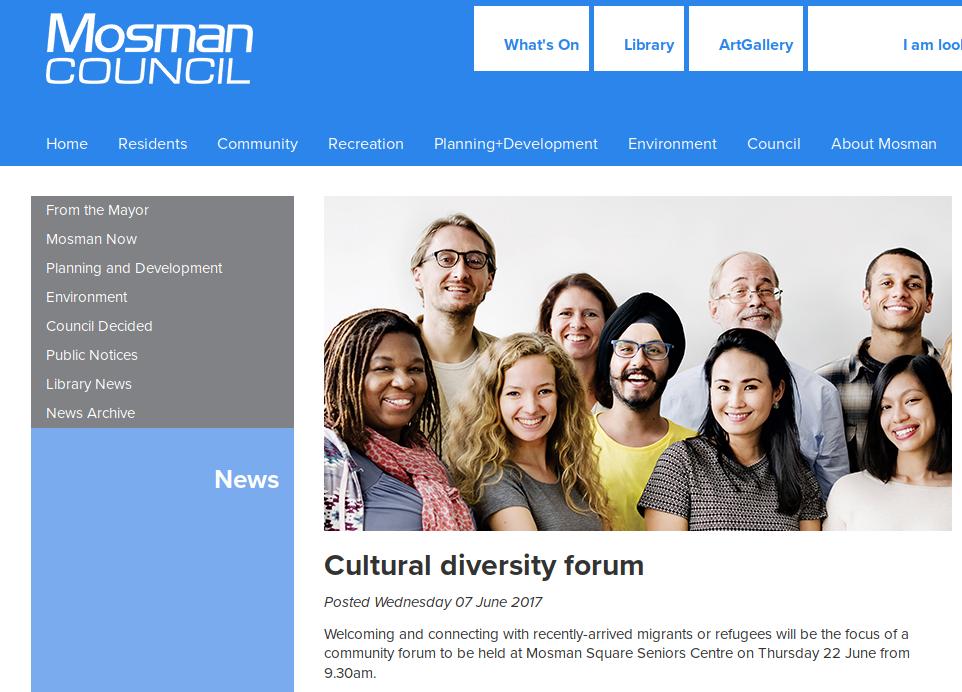The image size is (962, 692).
Task: Open the ArtGallery button
Action: [x=745, y=39]
